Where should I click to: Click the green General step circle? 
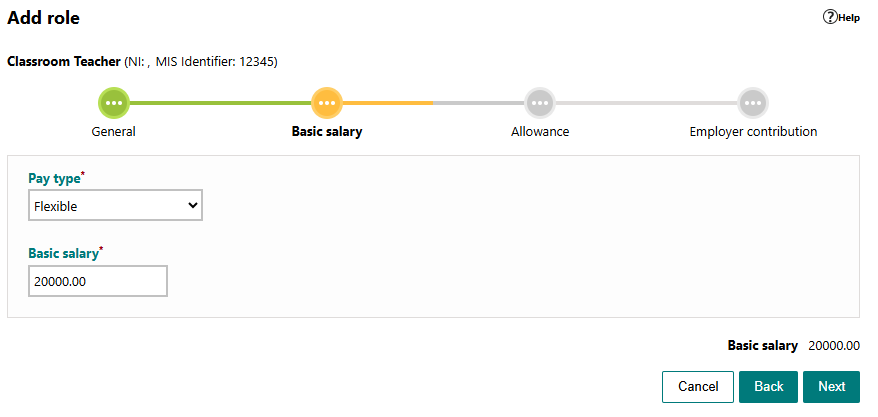[x=114, y=103]
